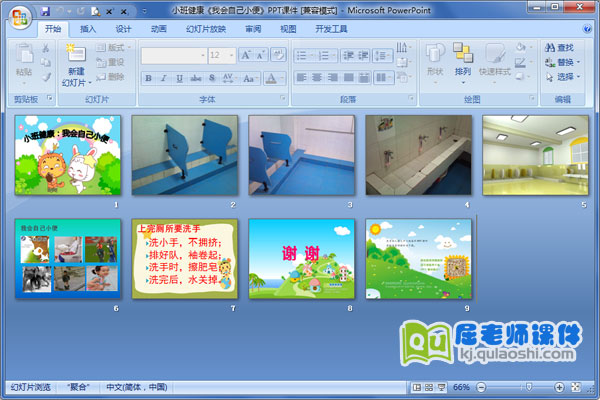The image size is (600, 400).
Task: Click 替换 to replace text
Action: click(562, 62)
